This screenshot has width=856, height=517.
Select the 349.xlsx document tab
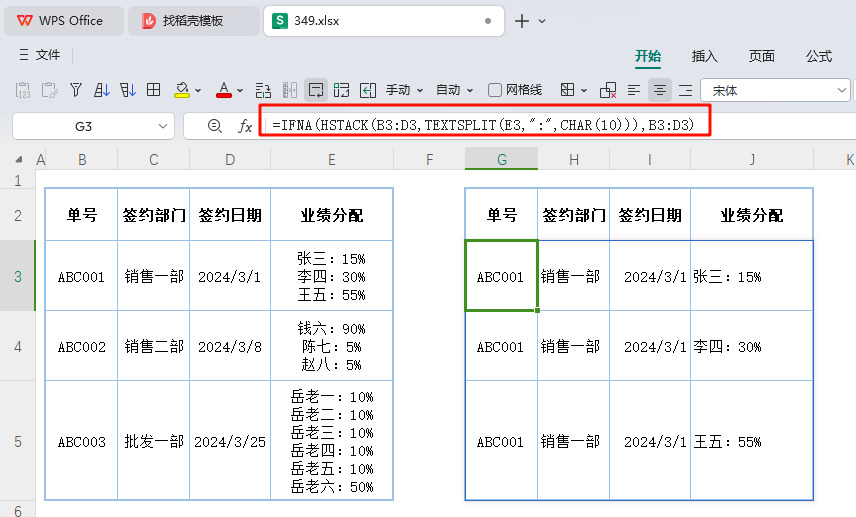[383, 21]
